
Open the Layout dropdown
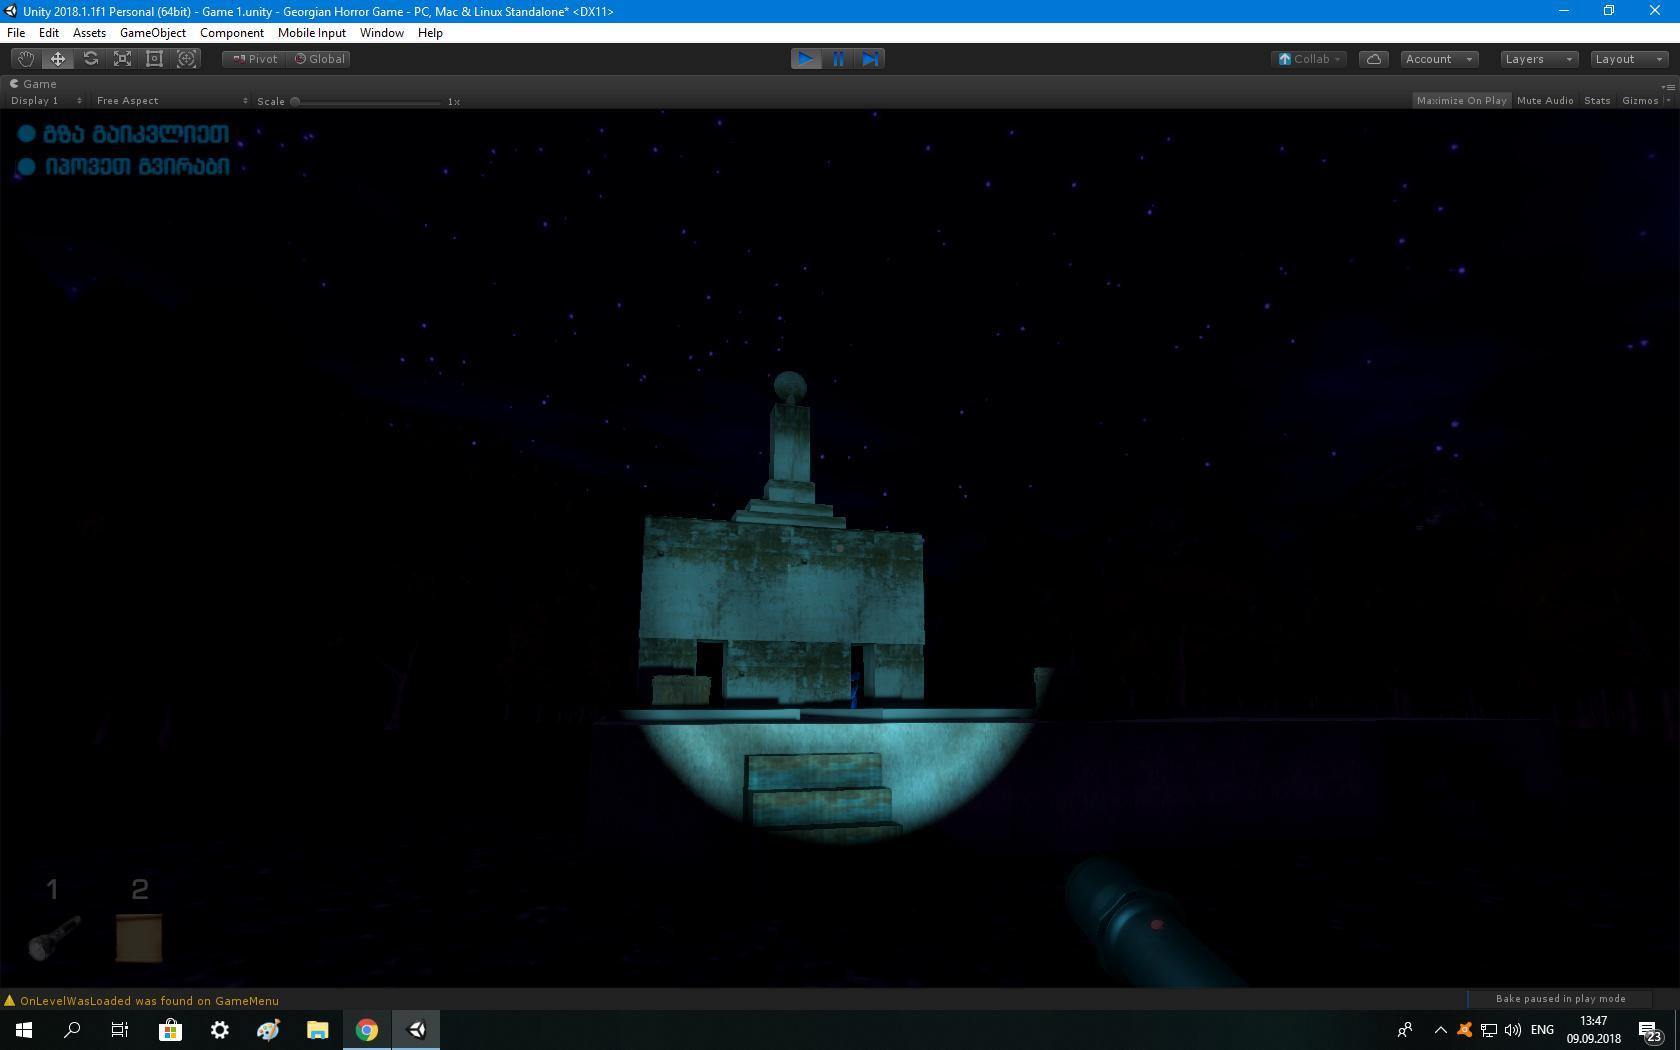1629,59
